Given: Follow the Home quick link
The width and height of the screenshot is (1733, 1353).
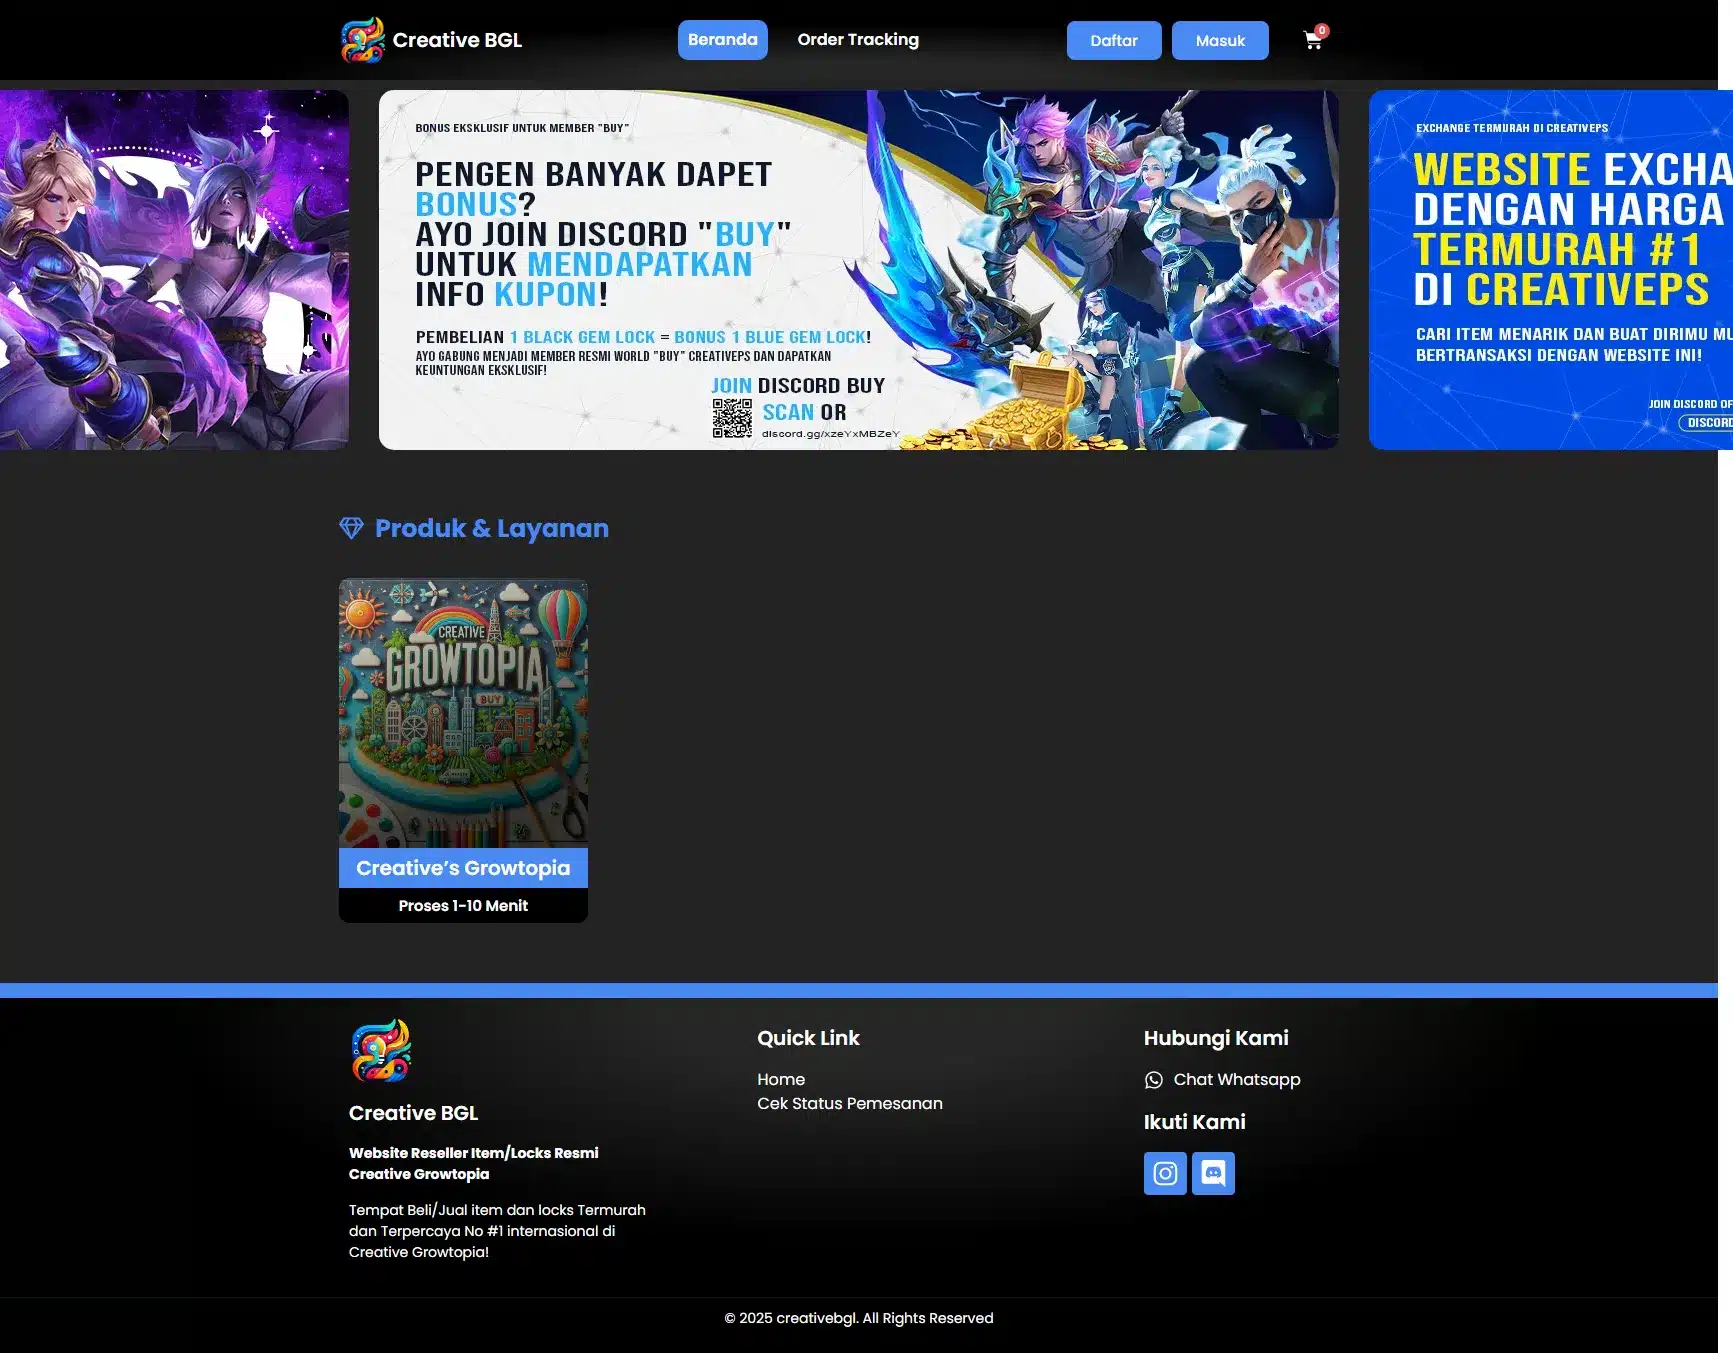Looking at the screenshot, I should click(x=780, y=1080).
